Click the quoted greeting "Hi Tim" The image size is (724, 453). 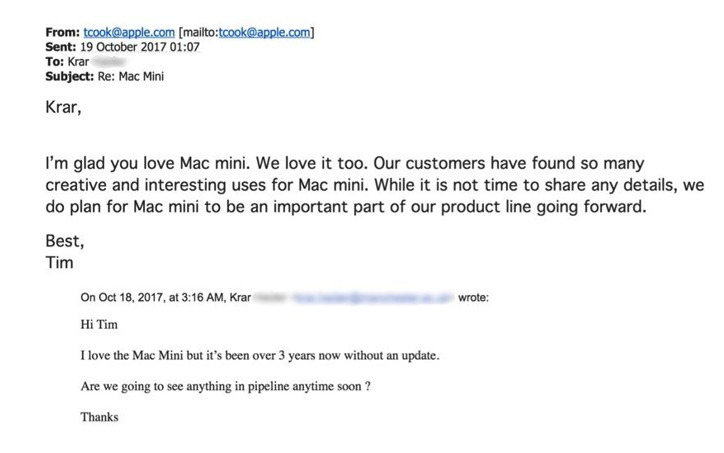98,325
